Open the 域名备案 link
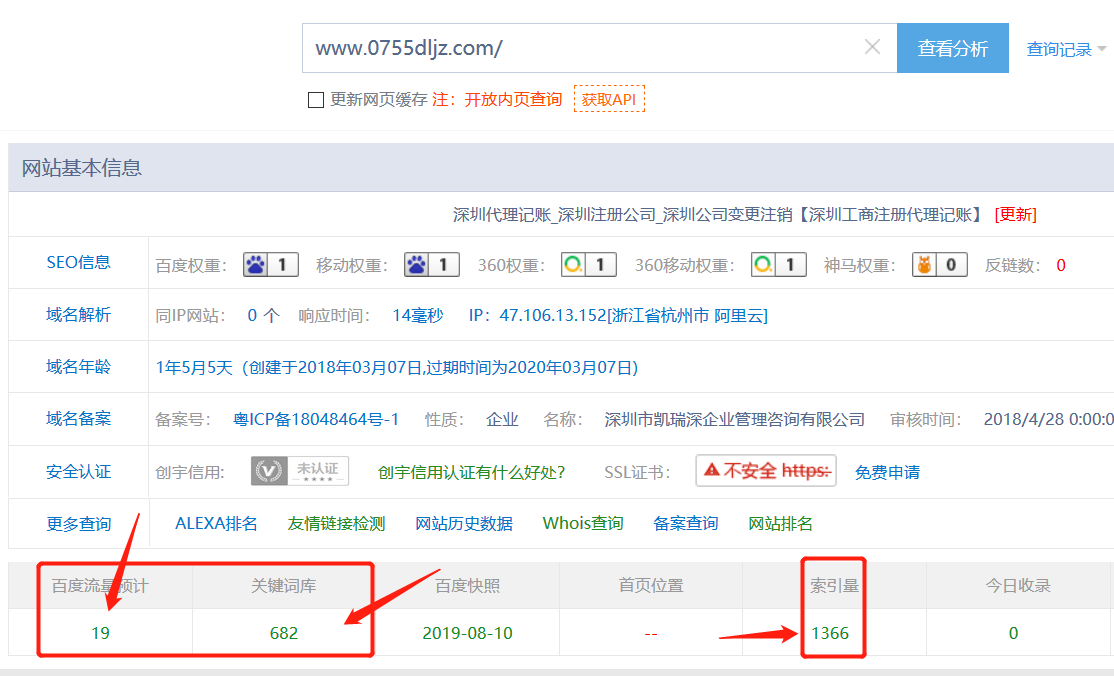The width and height of the screenshot is (1114, 676). coord(78,419)
